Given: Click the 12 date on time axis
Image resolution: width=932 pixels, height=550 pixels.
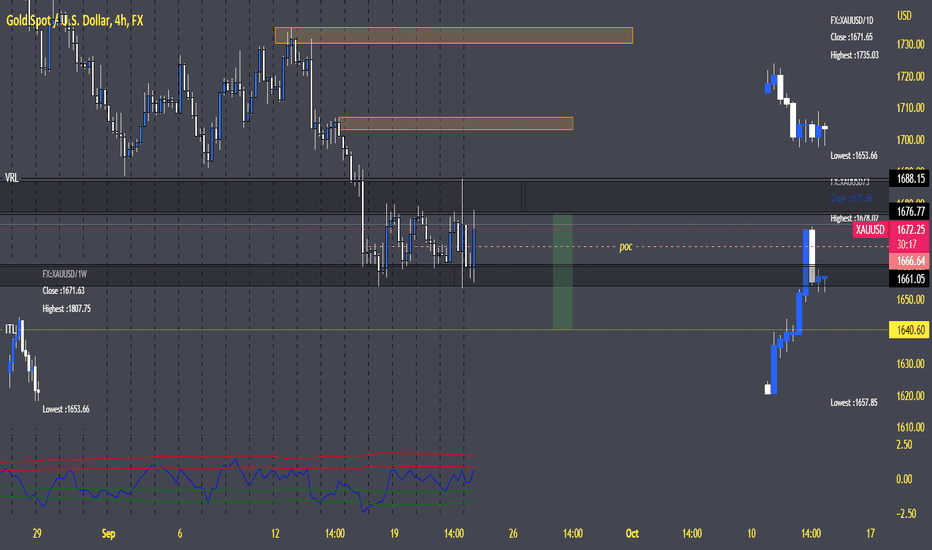Looking at the screenshot, I should [275, 533].
